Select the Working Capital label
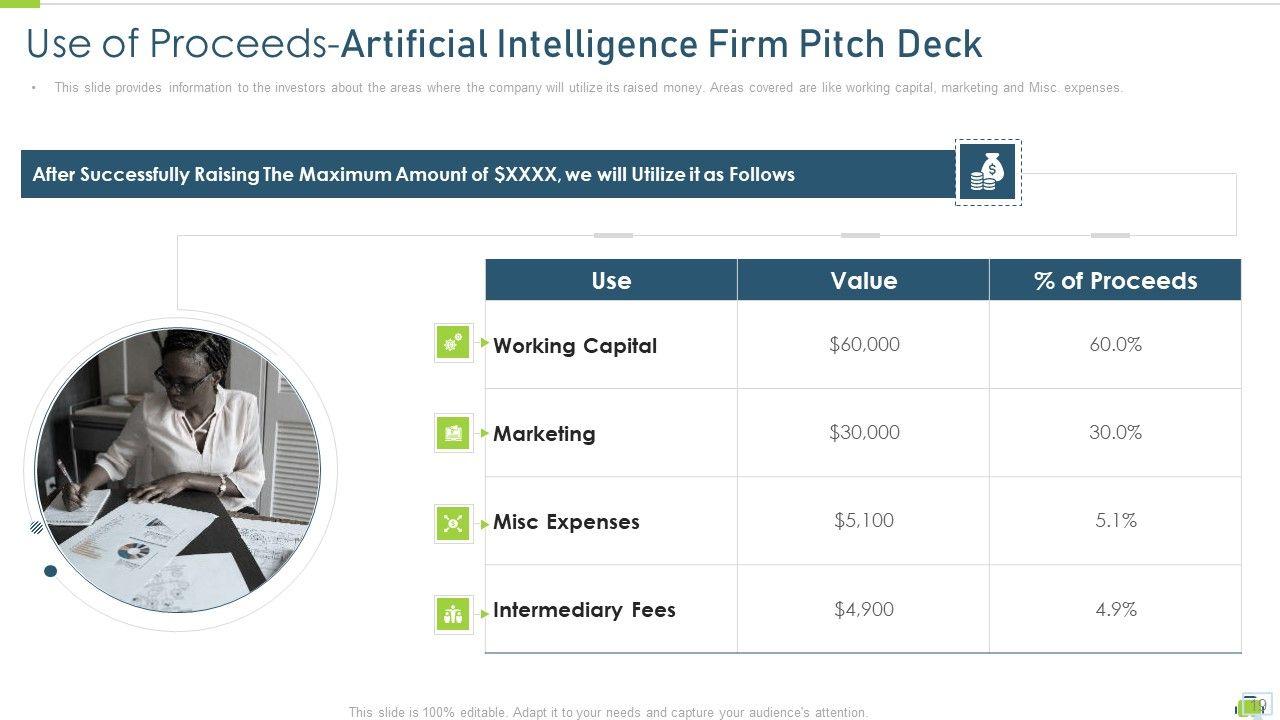1280x720 pixels. coord(575,346)
